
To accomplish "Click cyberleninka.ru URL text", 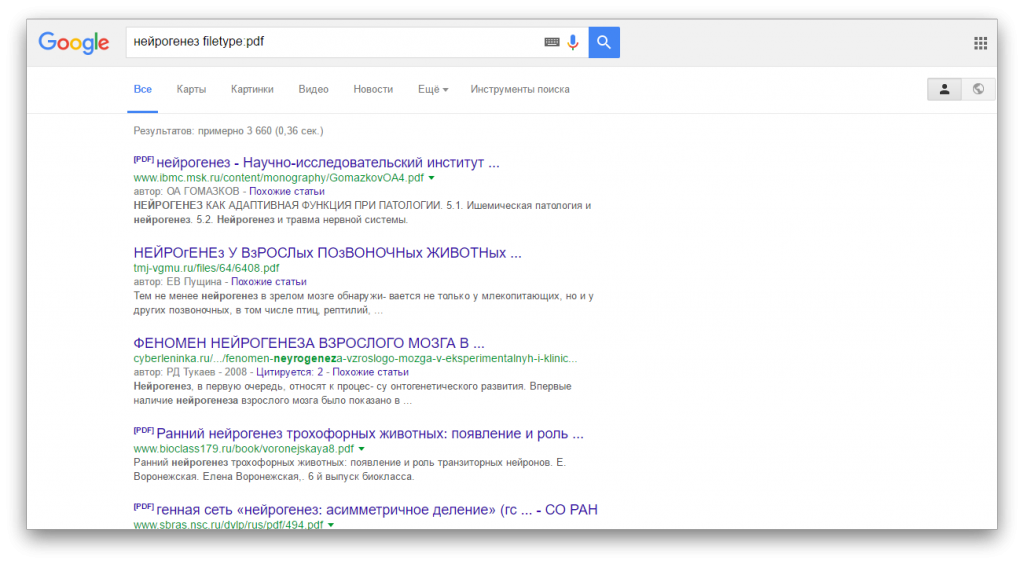I will pyautogui.click(x=355, y=358).
